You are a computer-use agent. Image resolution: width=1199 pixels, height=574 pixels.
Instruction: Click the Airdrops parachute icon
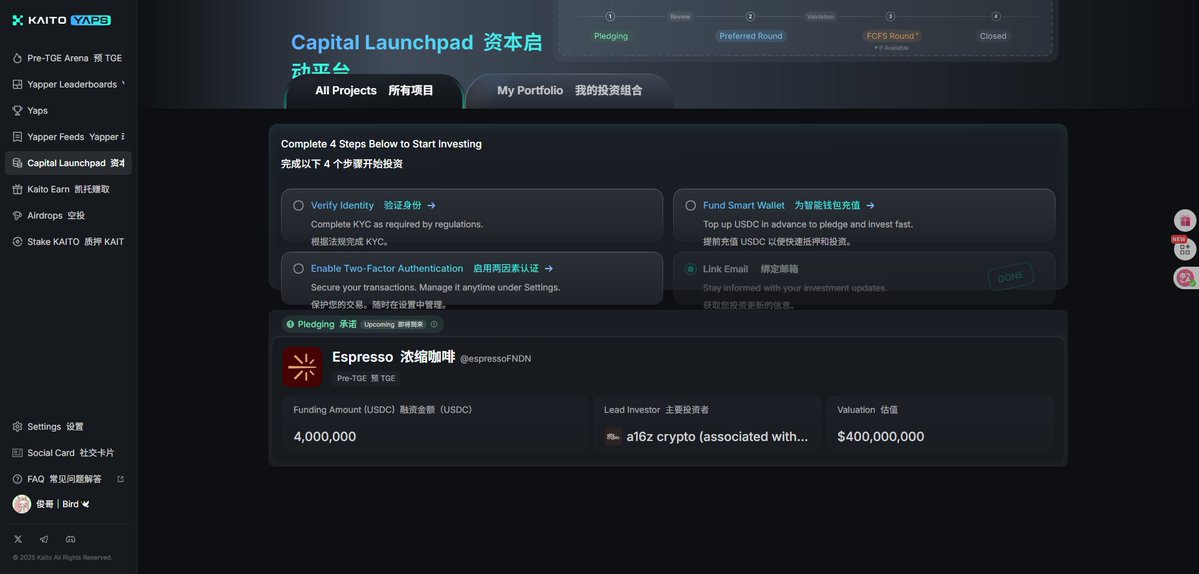(x=18, y=216)
